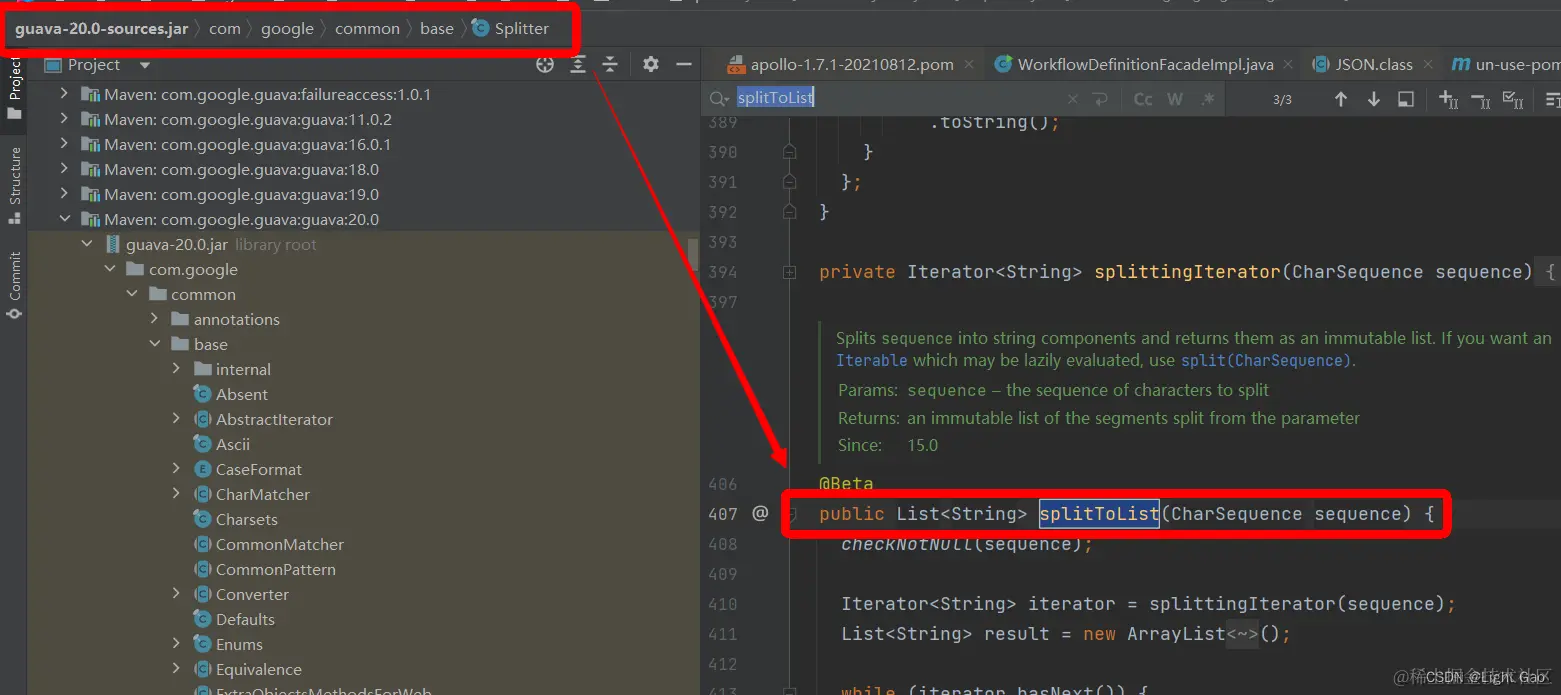Select the Absent class in tree
The image size is (1561, 695).
pyautogui.click(x=241, y=394)
